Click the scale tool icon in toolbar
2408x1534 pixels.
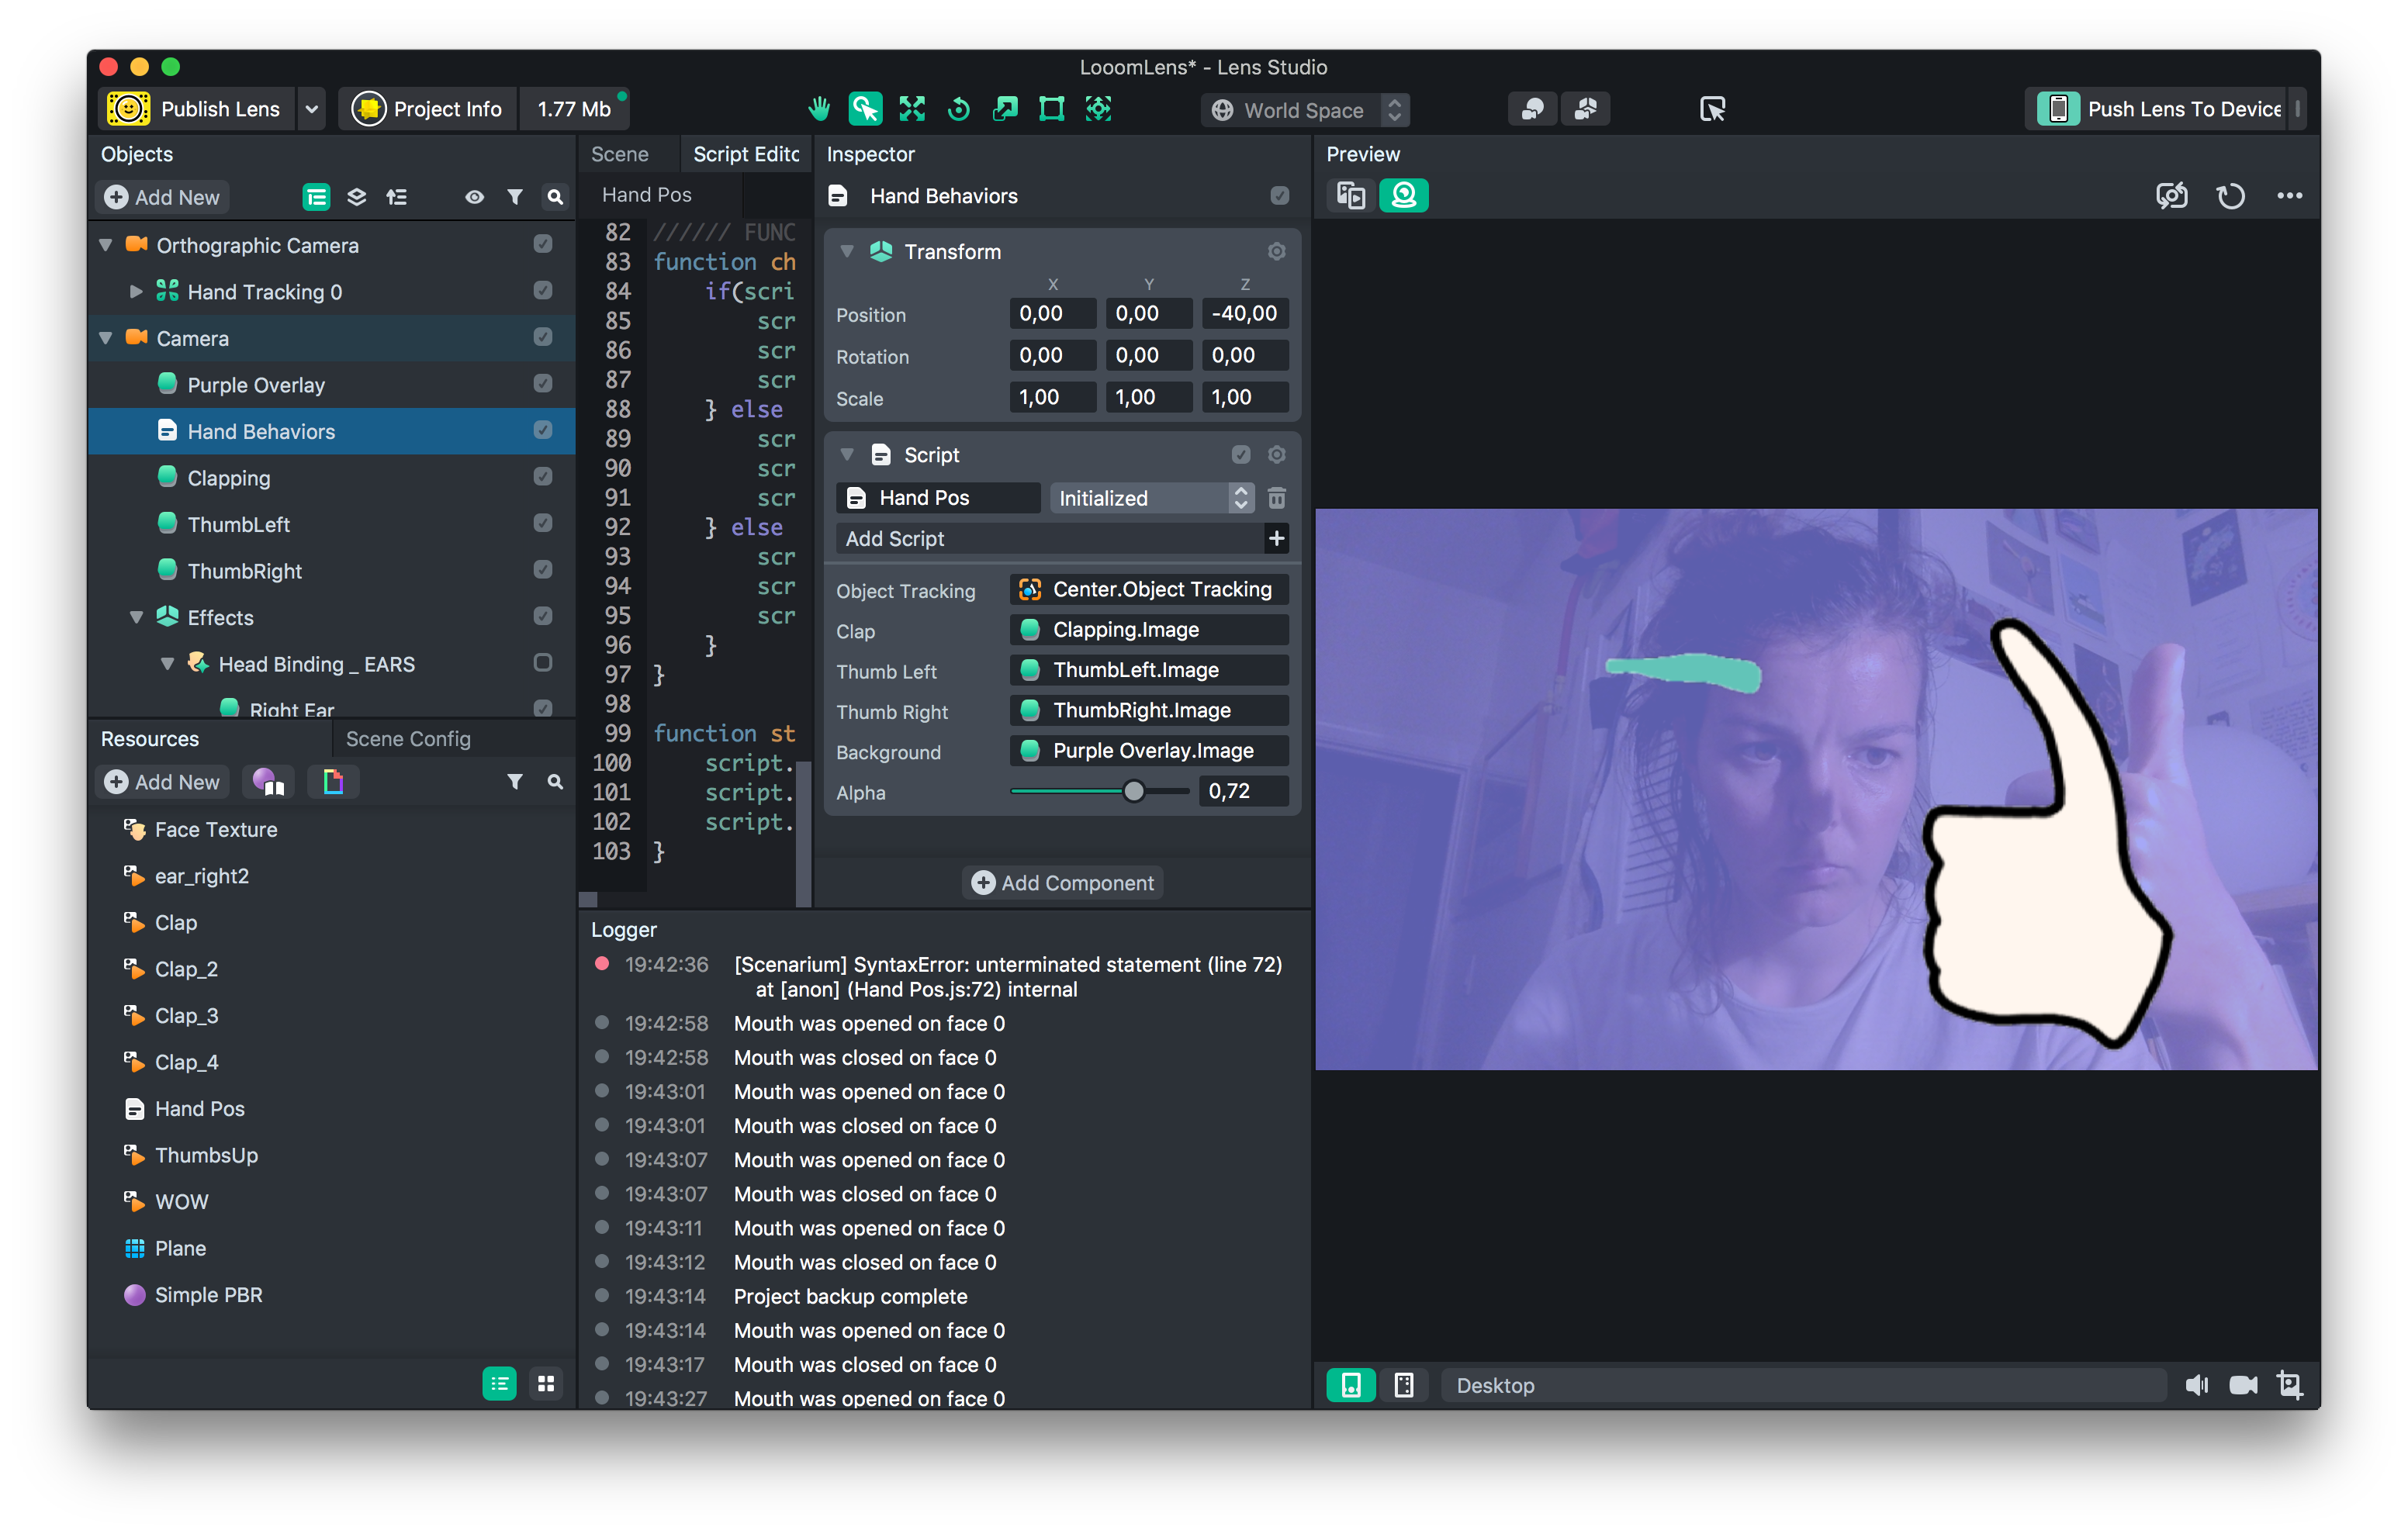tap(1005, 109)
